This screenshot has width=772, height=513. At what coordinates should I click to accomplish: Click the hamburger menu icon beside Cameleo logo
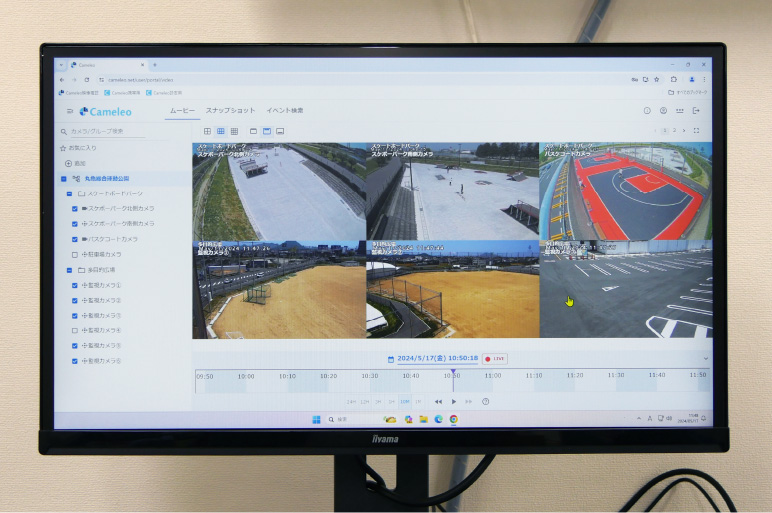[69, 112]
